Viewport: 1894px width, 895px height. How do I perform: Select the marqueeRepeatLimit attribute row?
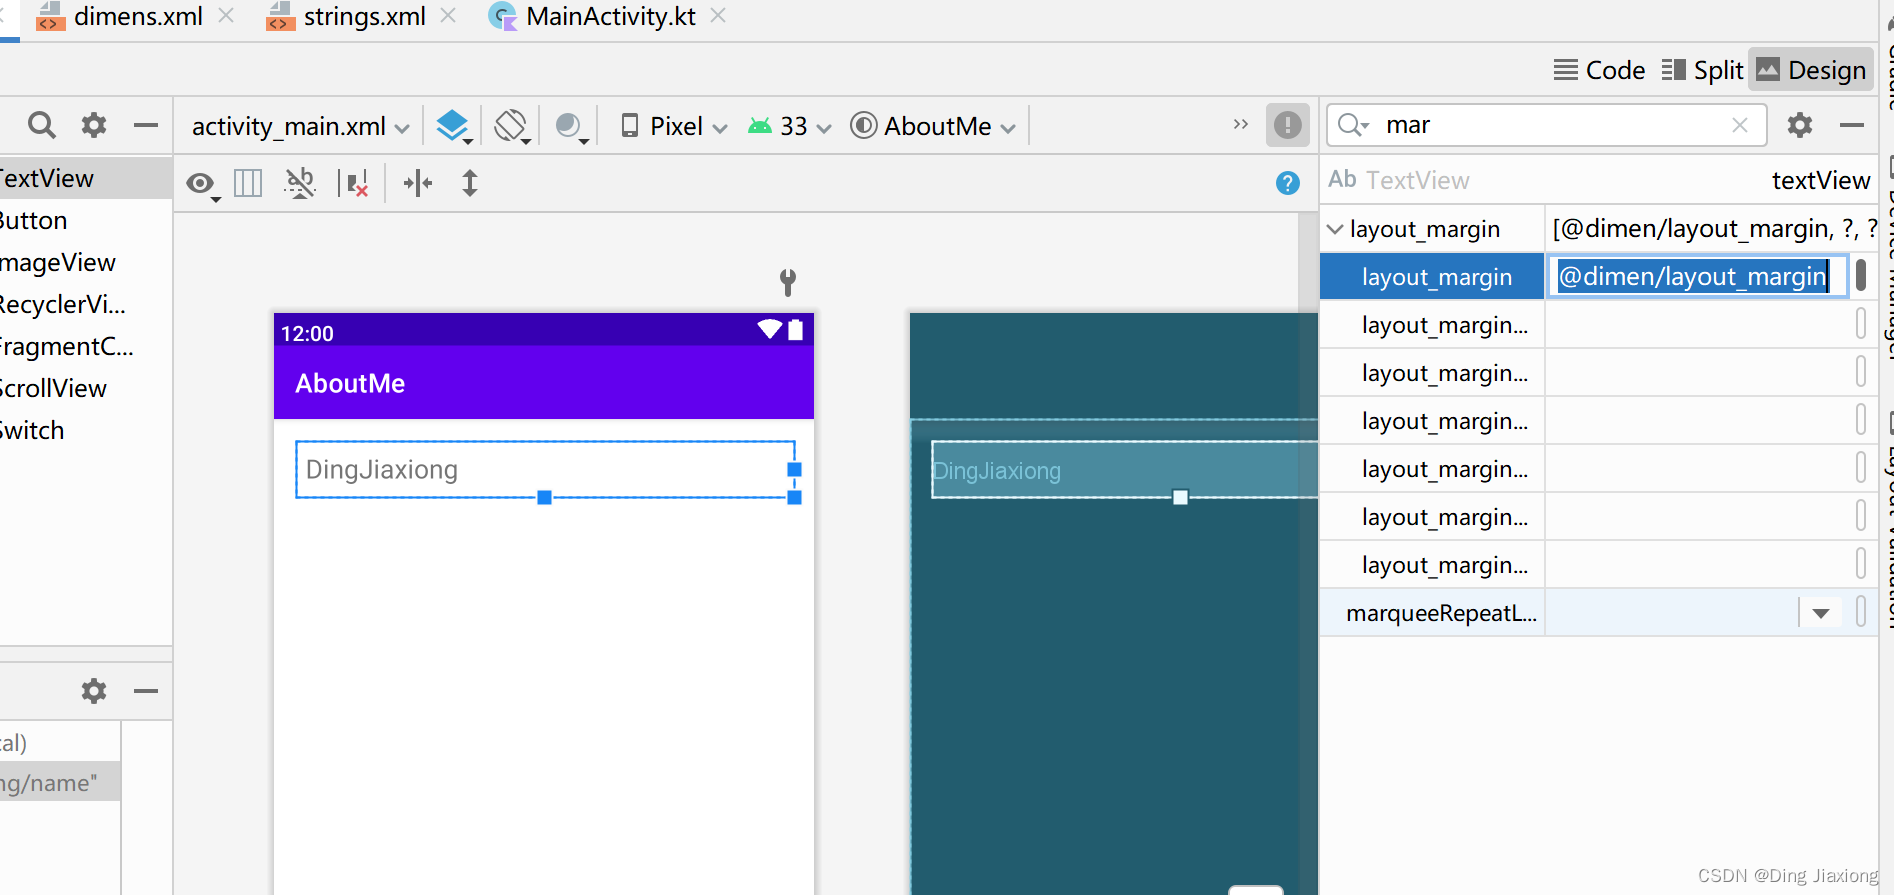point(1598,613)
